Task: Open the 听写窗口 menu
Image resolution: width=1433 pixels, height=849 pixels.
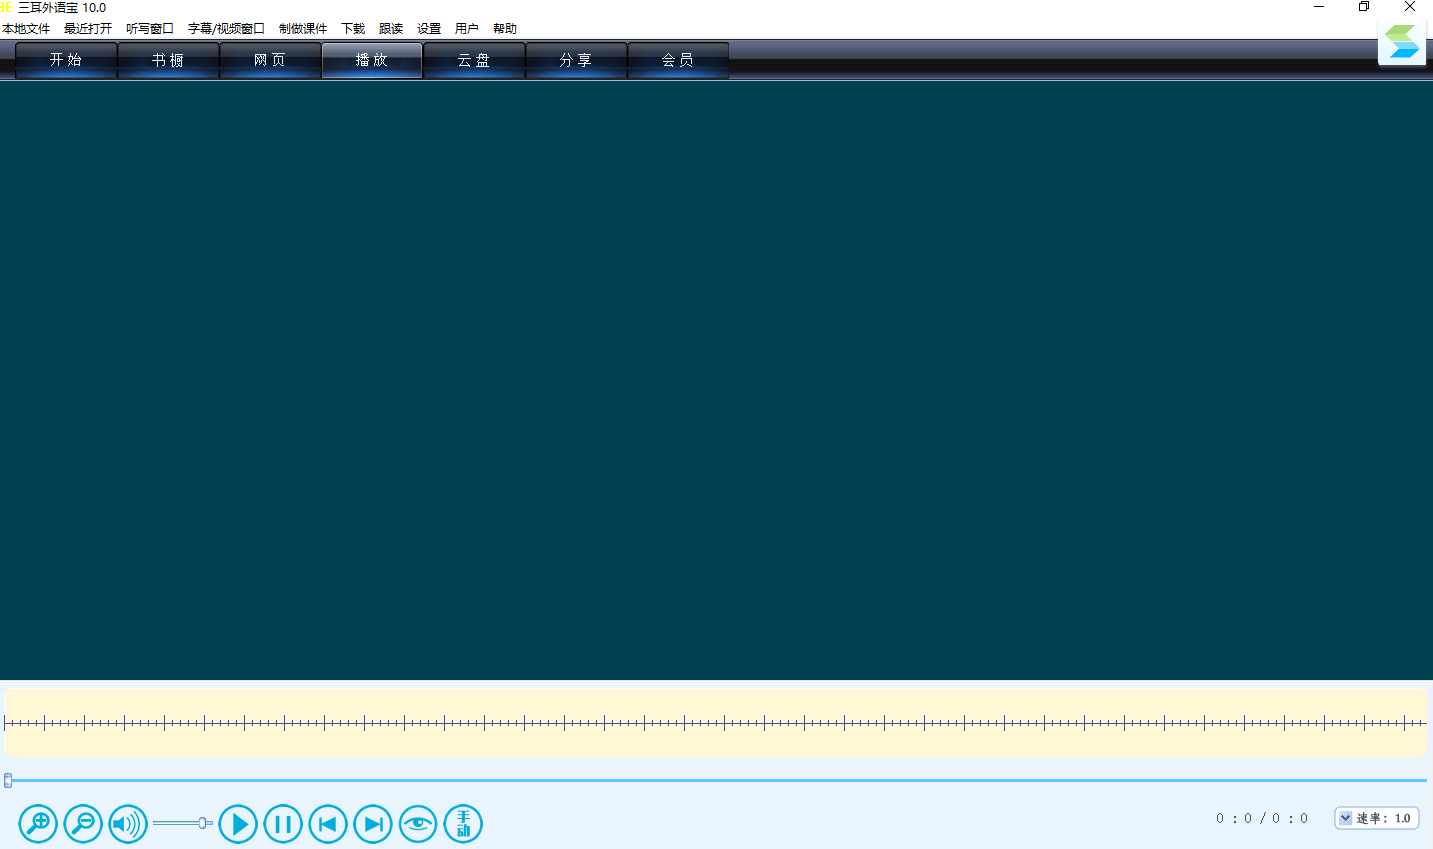Action: [x=150, y=29]
